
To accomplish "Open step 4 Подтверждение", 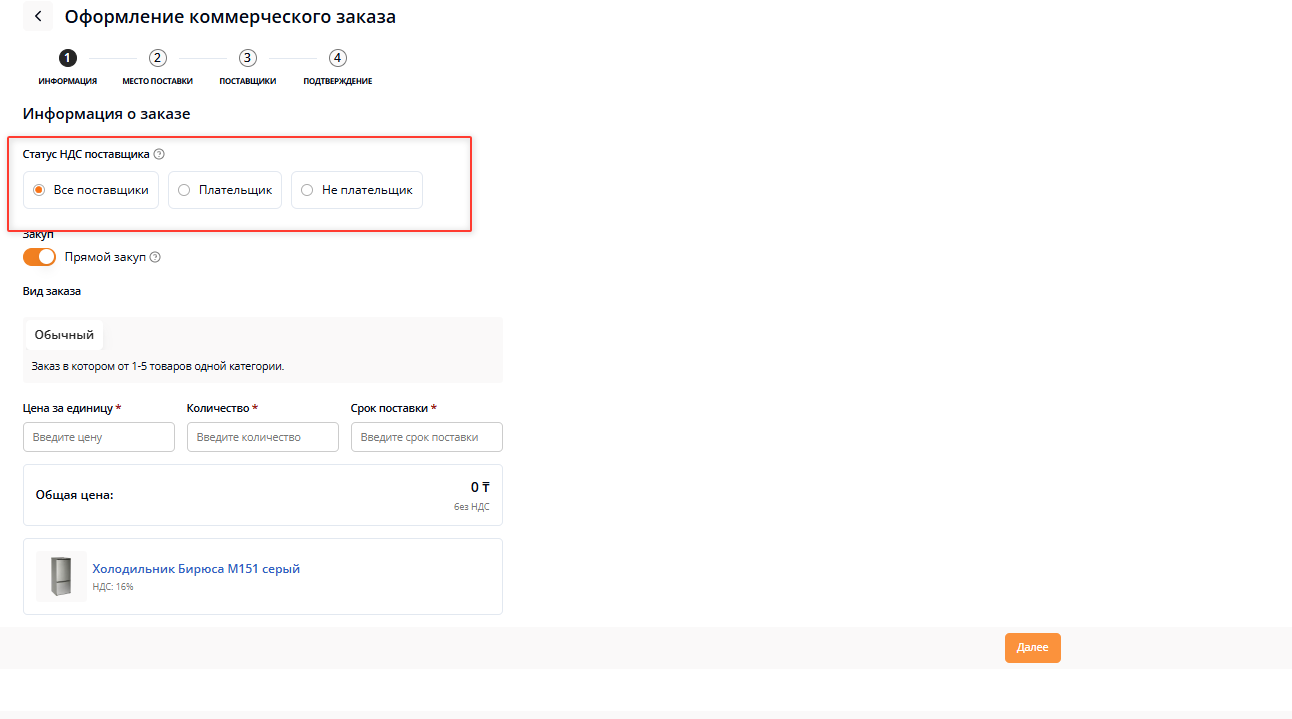I will click(x=338, y=58).
